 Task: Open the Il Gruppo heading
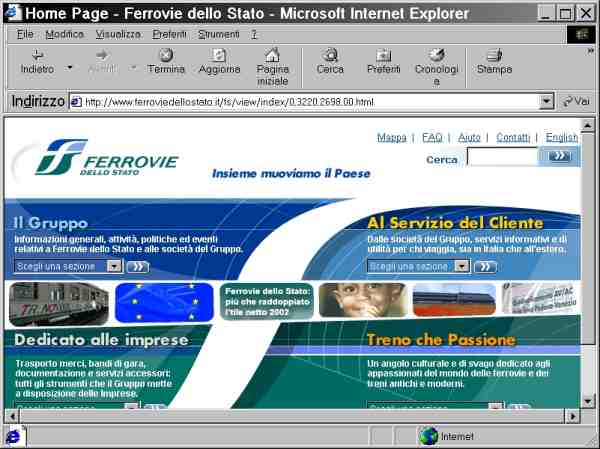point(51,223)
